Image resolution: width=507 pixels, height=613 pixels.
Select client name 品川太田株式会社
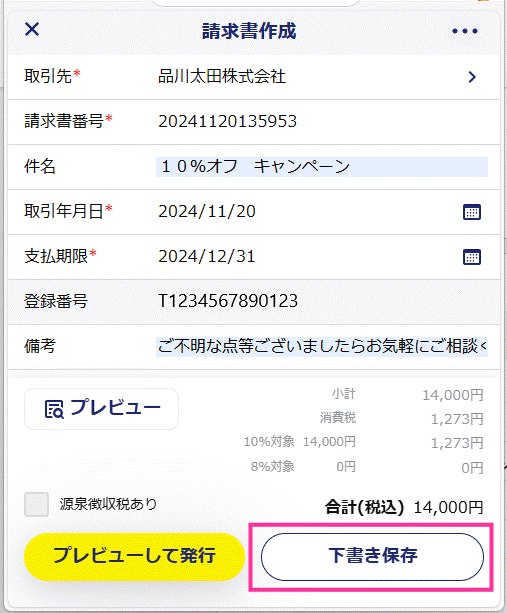click(x=222, y=76)
